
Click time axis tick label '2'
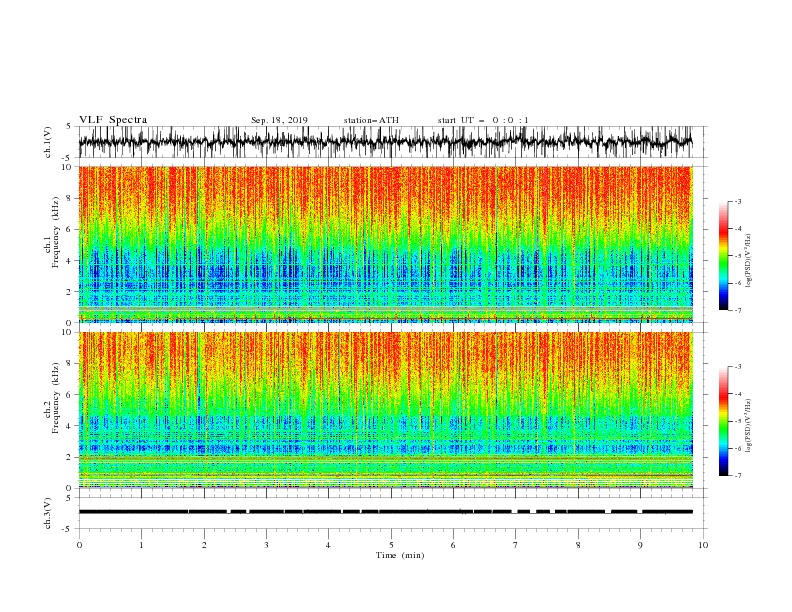pyautogui.click(x=204, y=545)
